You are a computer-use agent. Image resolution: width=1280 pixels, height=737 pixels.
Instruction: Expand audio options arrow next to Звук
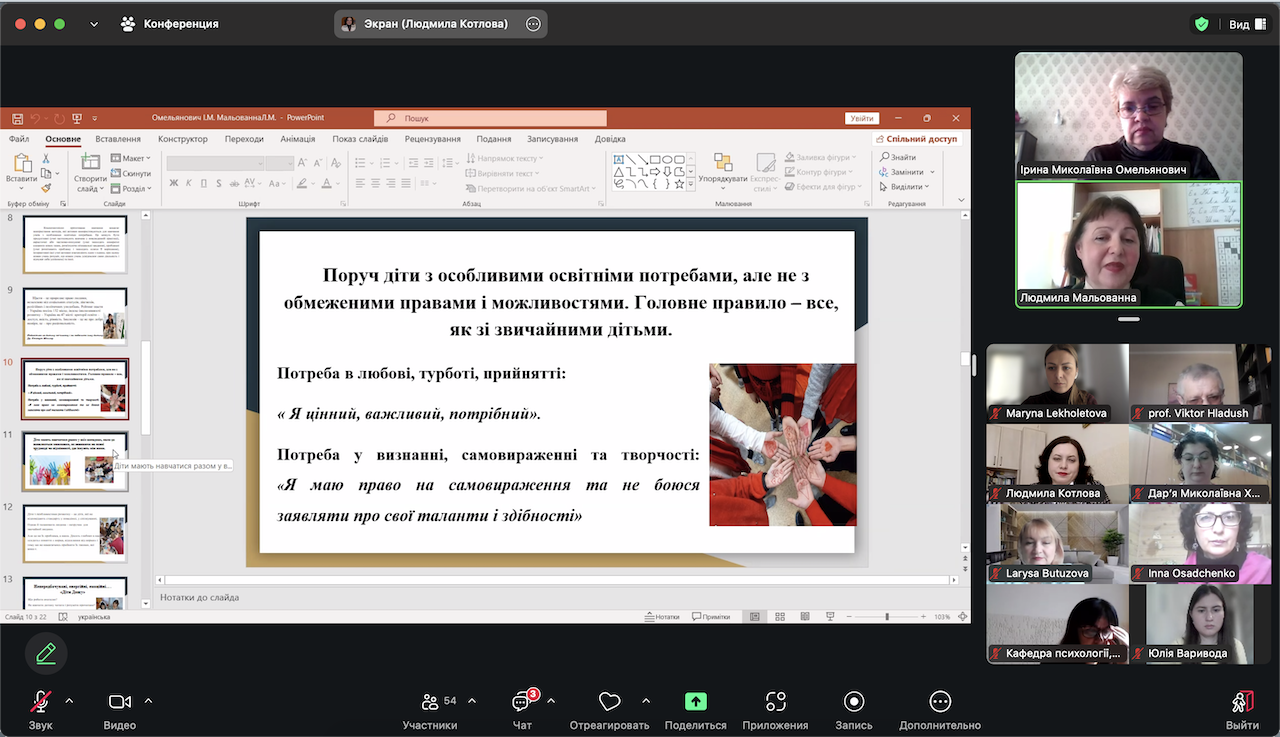coord(69,700)
